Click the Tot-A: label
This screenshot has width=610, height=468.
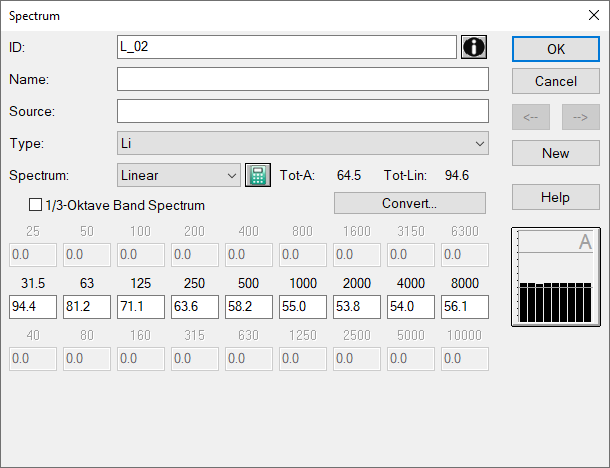pyautogui.click(x=297, y=175)
